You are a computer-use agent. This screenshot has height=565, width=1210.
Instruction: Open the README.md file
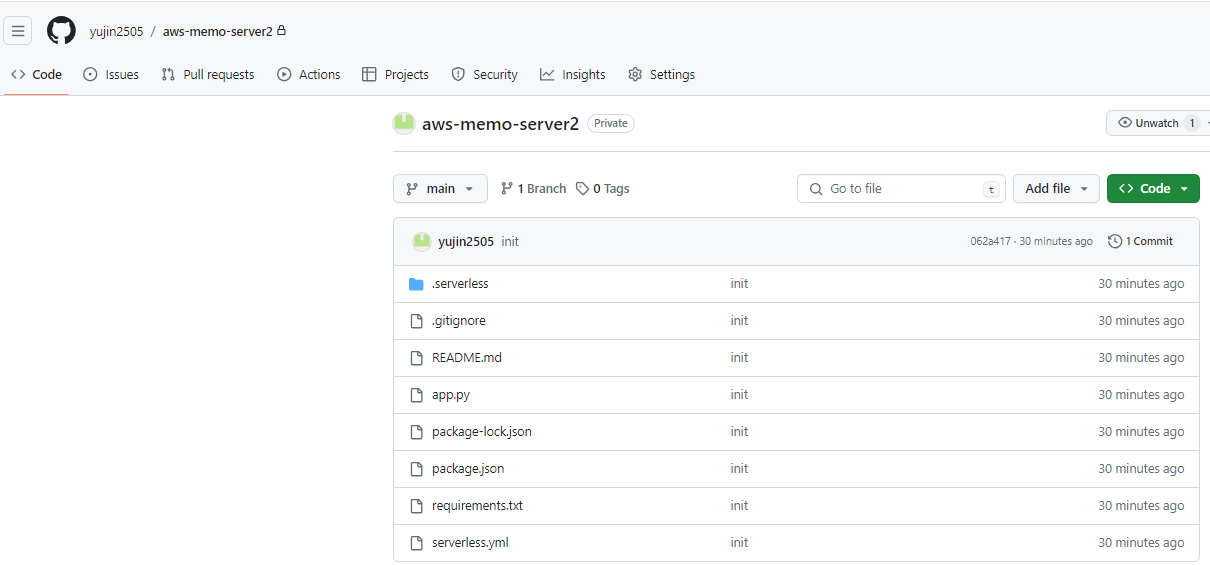point(467,358)
